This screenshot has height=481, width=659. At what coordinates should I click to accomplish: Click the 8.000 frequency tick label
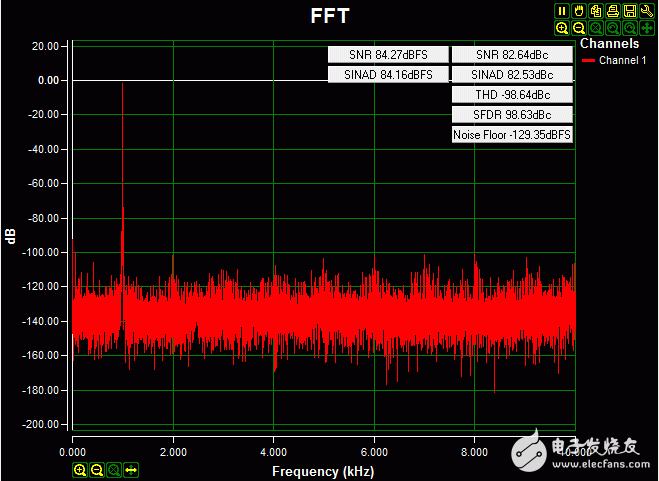tap(474, 452)
